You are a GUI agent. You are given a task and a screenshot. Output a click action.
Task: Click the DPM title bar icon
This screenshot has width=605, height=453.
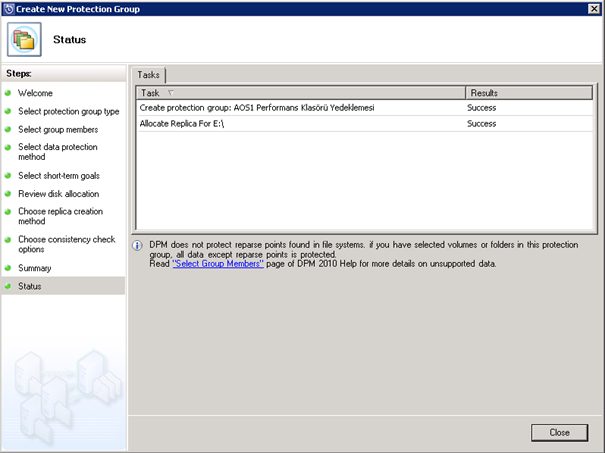pos(8,9)
